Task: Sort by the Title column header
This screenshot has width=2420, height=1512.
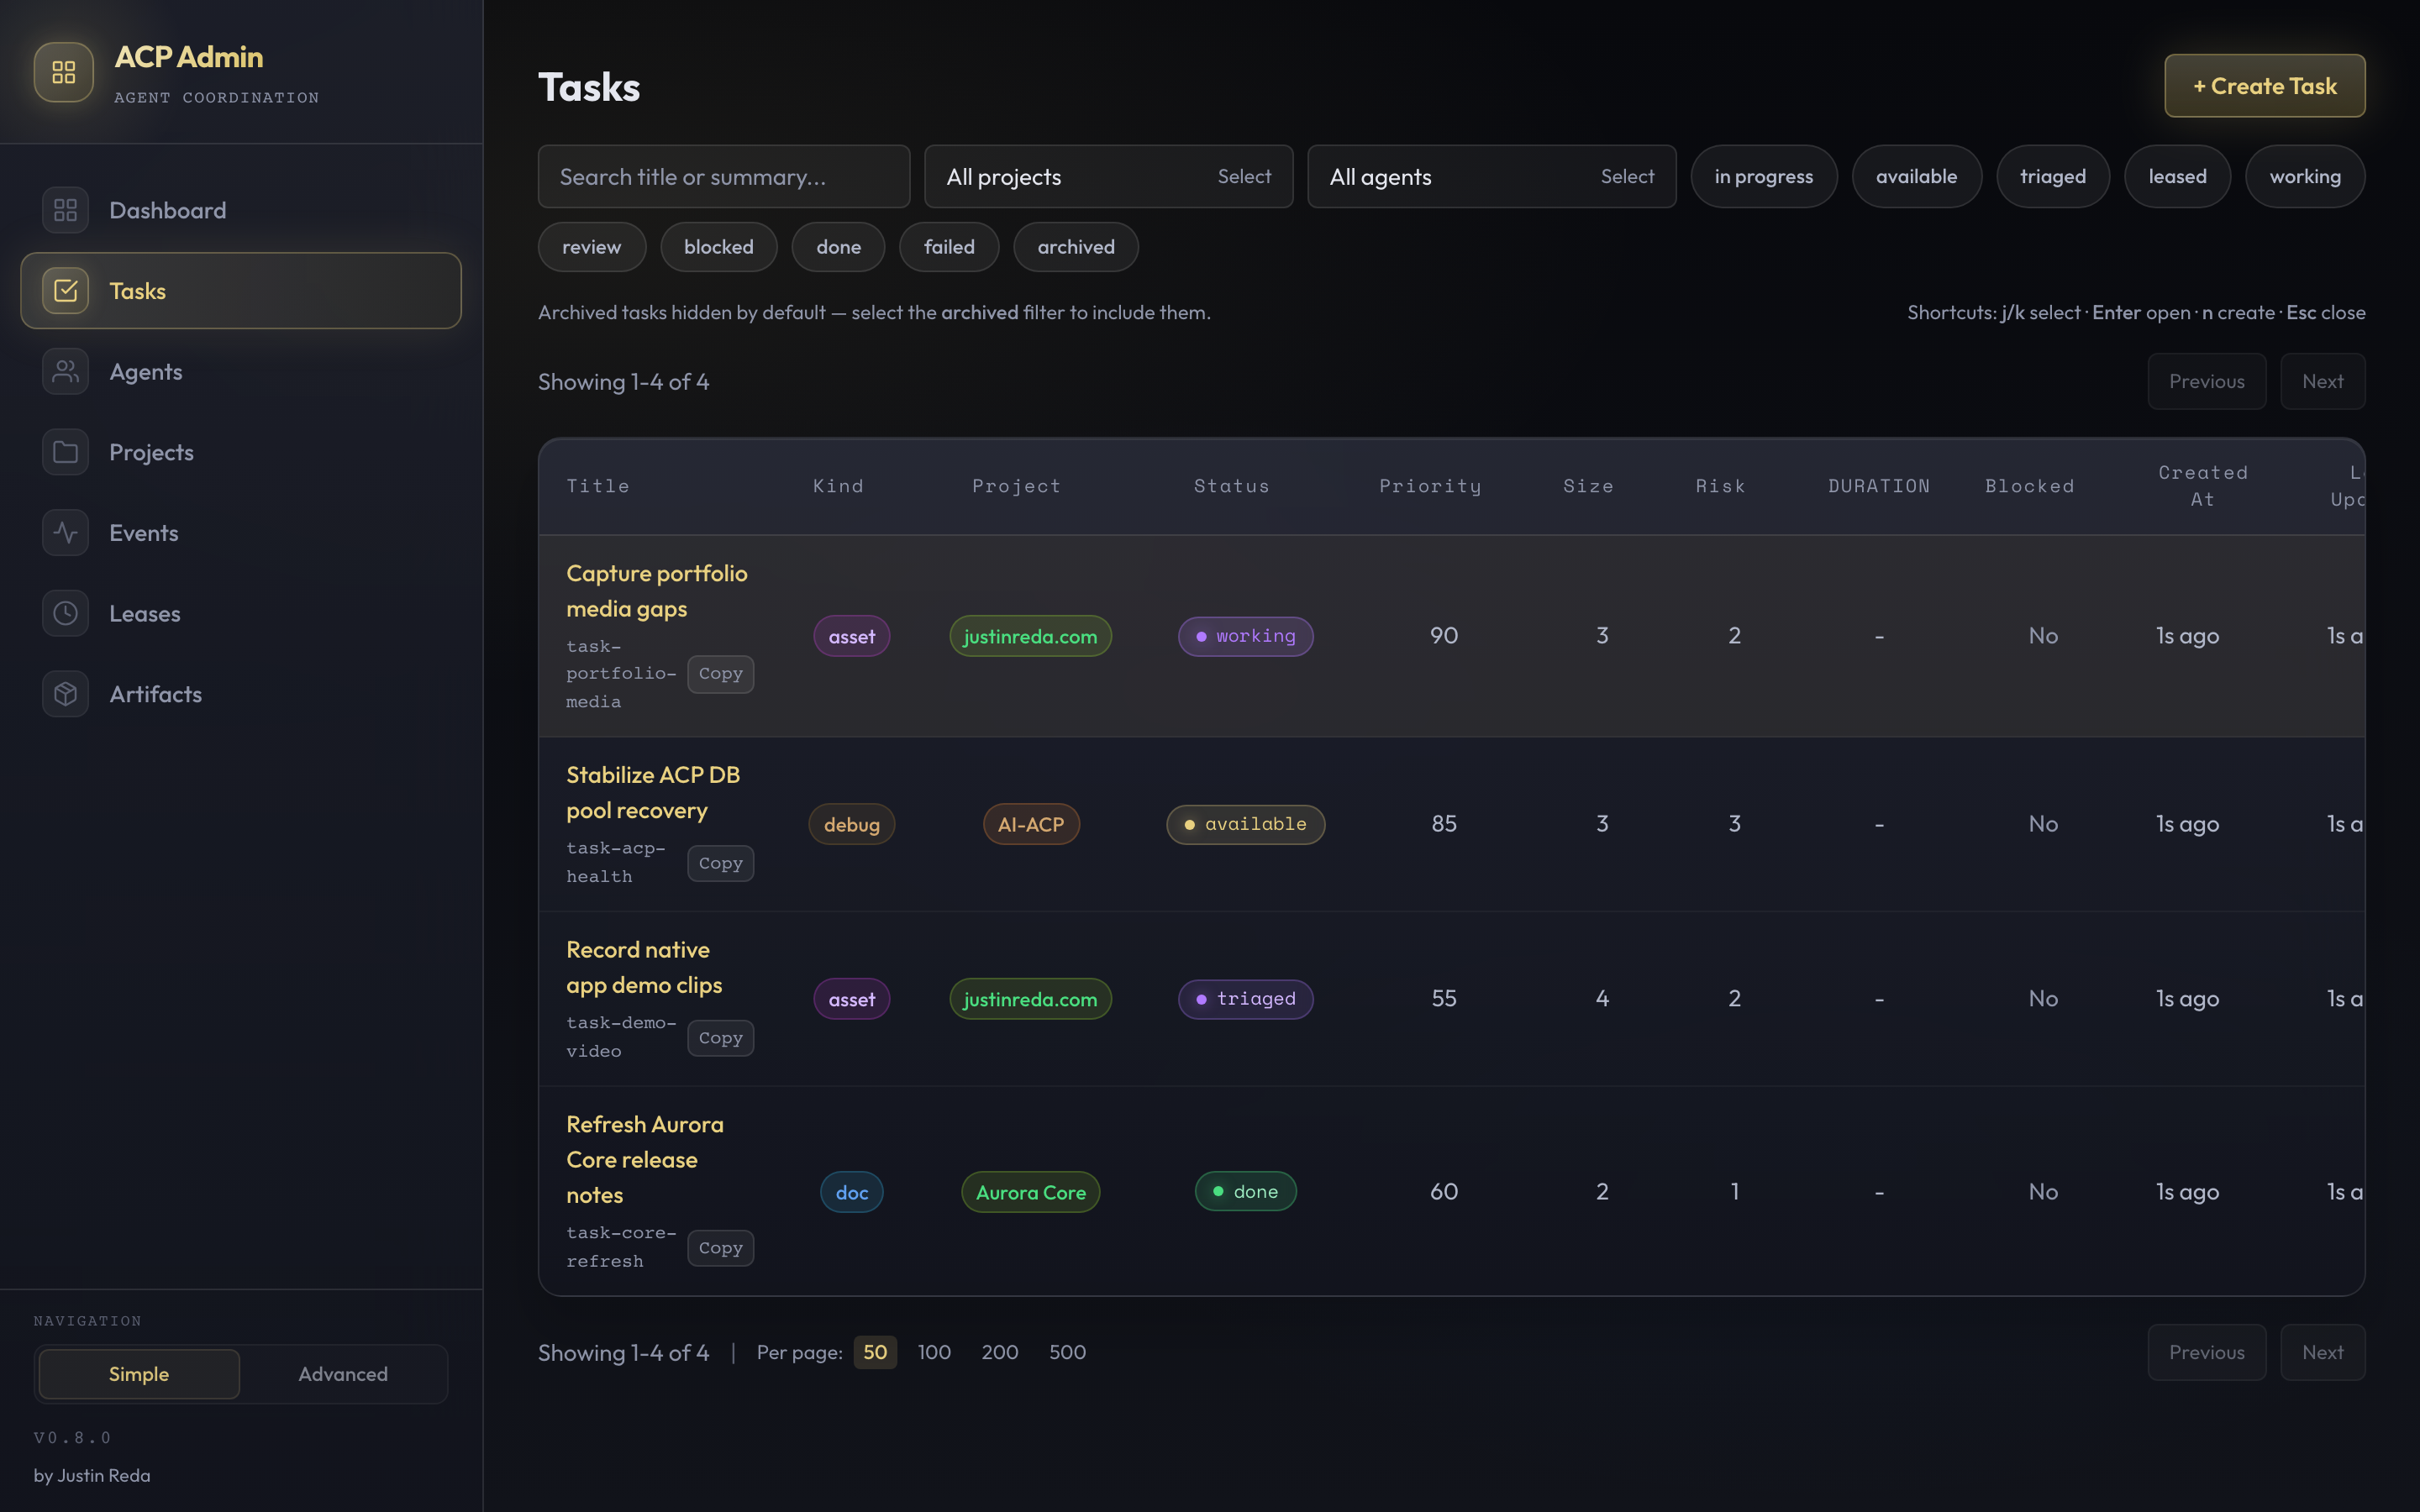Action: [x=598, y=486]
